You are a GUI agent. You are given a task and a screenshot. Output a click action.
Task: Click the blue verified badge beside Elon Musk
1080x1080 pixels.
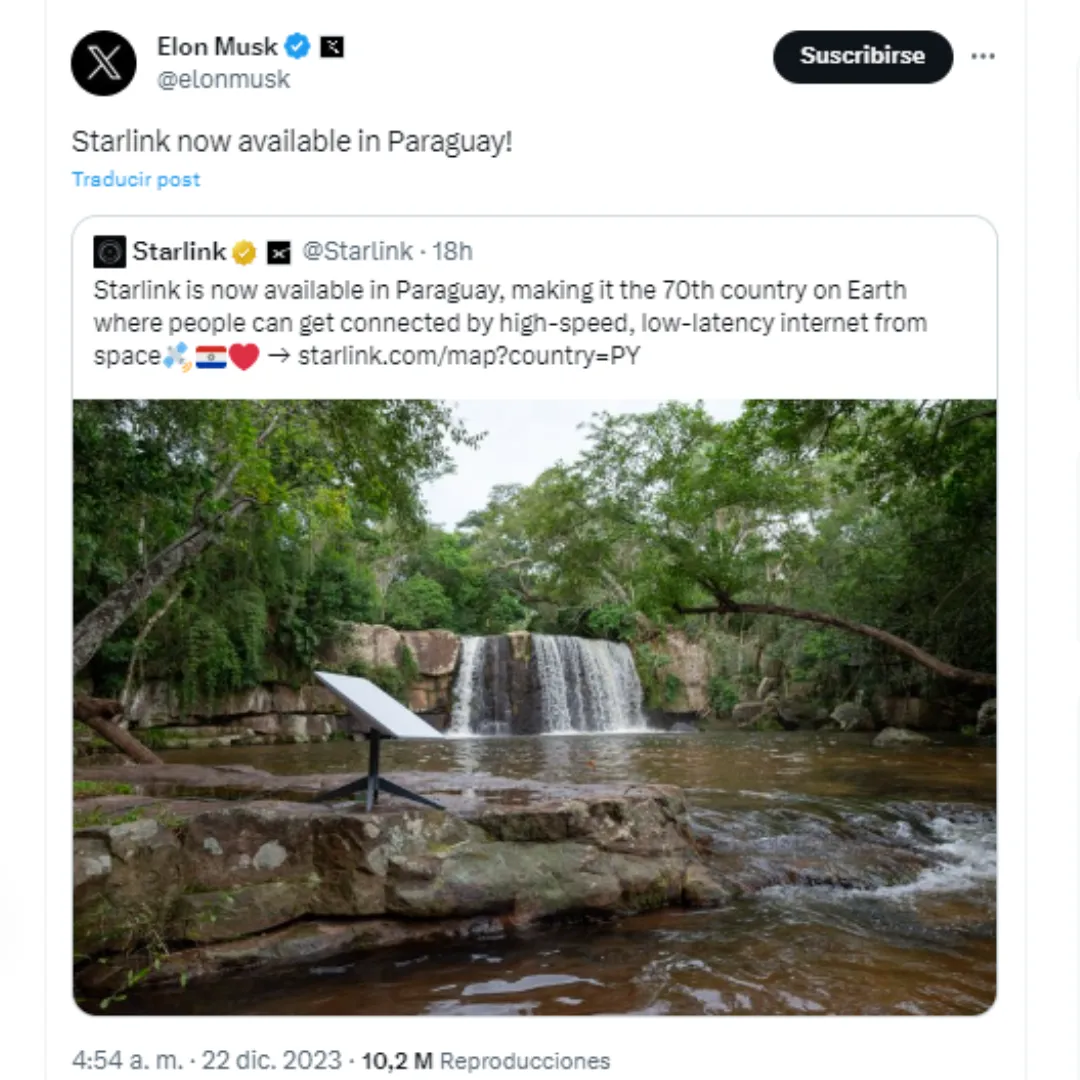(x=297, y=46)
